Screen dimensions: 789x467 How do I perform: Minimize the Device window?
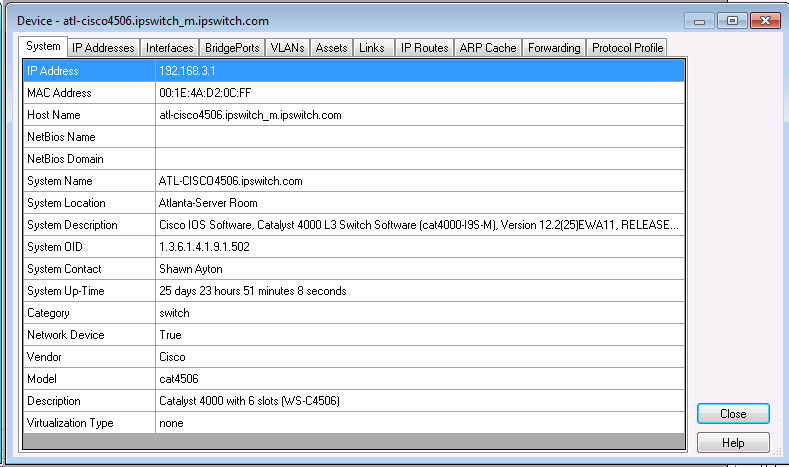click(699, 21)
